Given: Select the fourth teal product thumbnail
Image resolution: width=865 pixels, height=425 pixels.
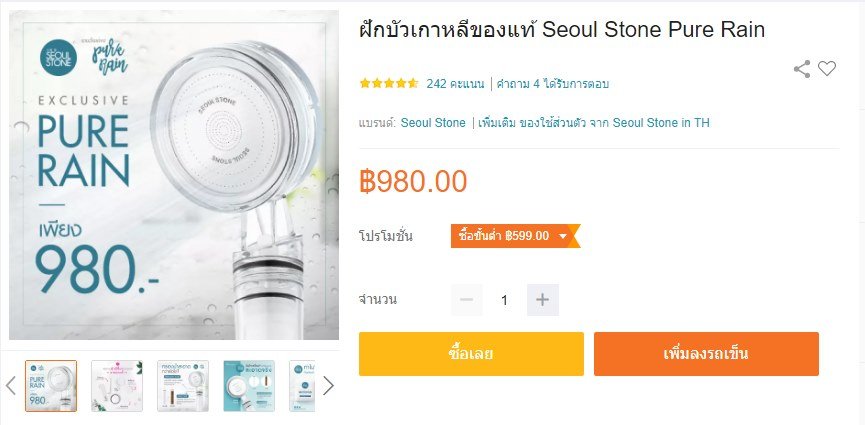Looking at the screenshot, I should pyautogui.click(x=249, y=386).
